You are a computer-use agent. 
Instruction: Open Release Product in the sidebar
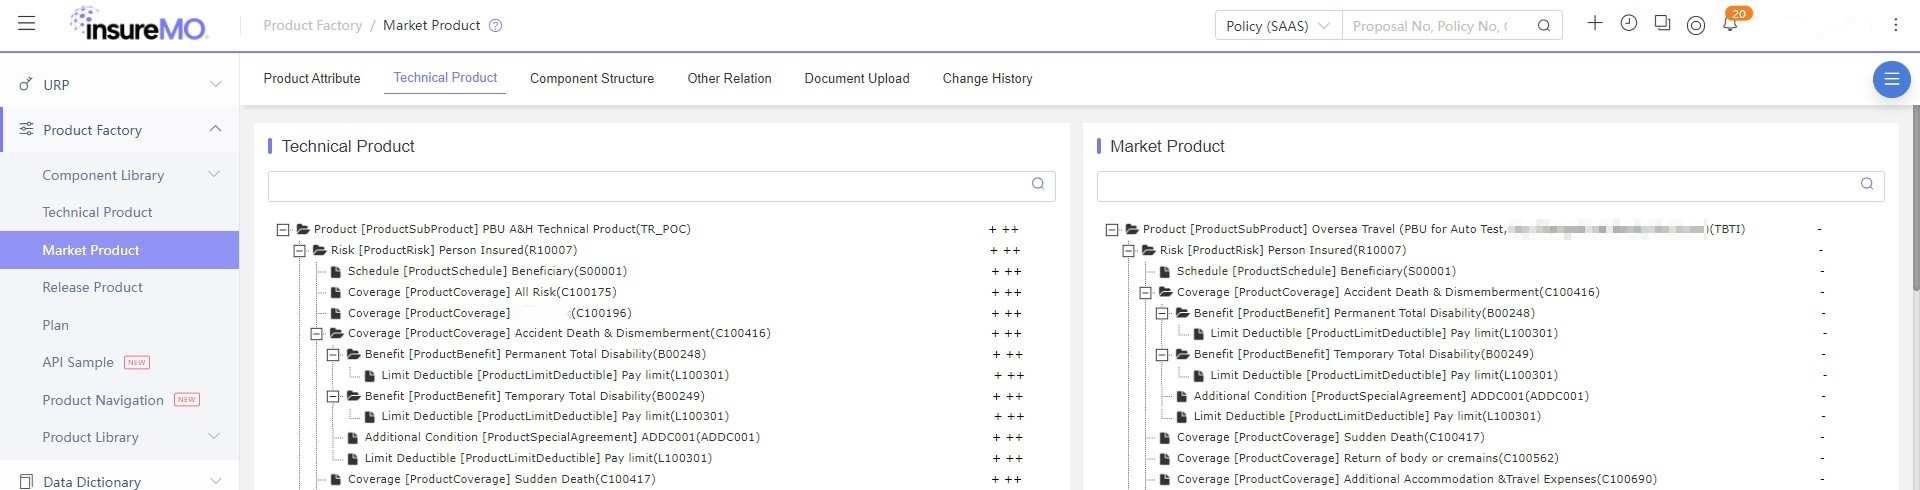tap(92, 287)
